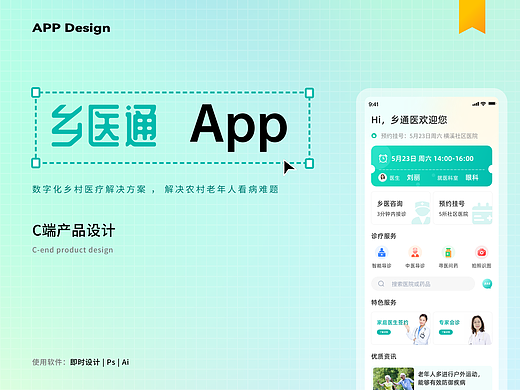This screenshot has height=390, width=520.
Task: Click the 搜索医院或药品 search field
Action: coord(423,284)
